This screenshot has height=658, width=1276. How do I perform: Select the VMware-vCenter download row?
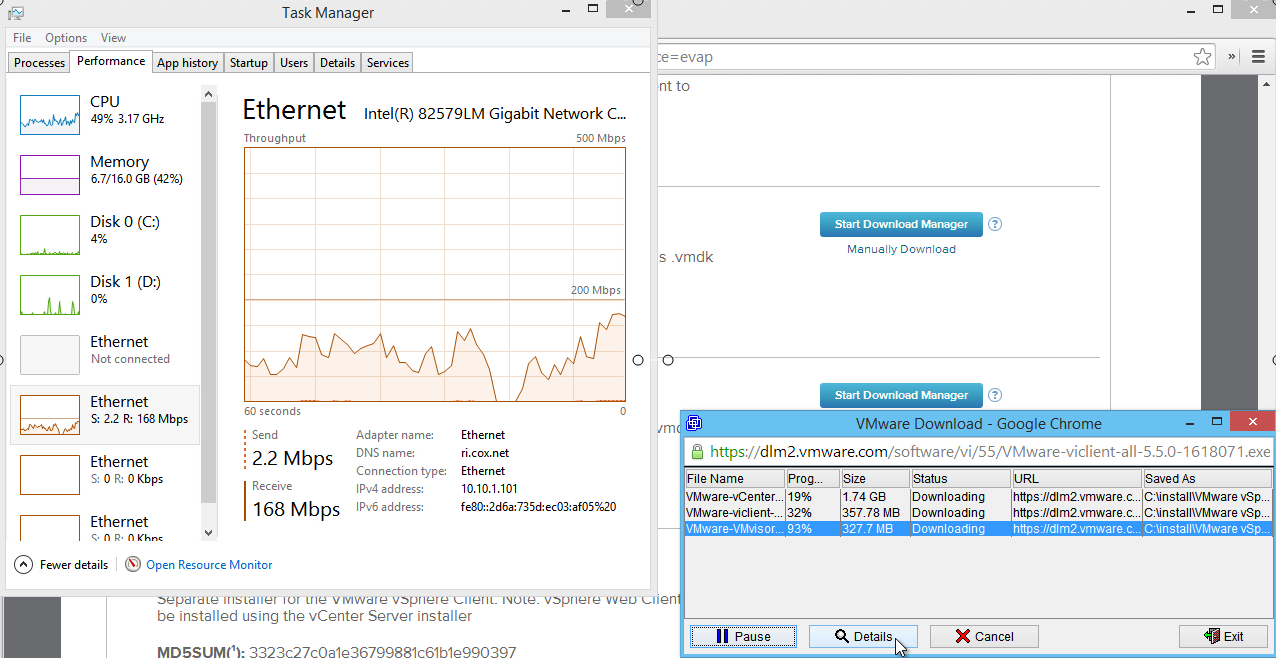coord(978,497)
